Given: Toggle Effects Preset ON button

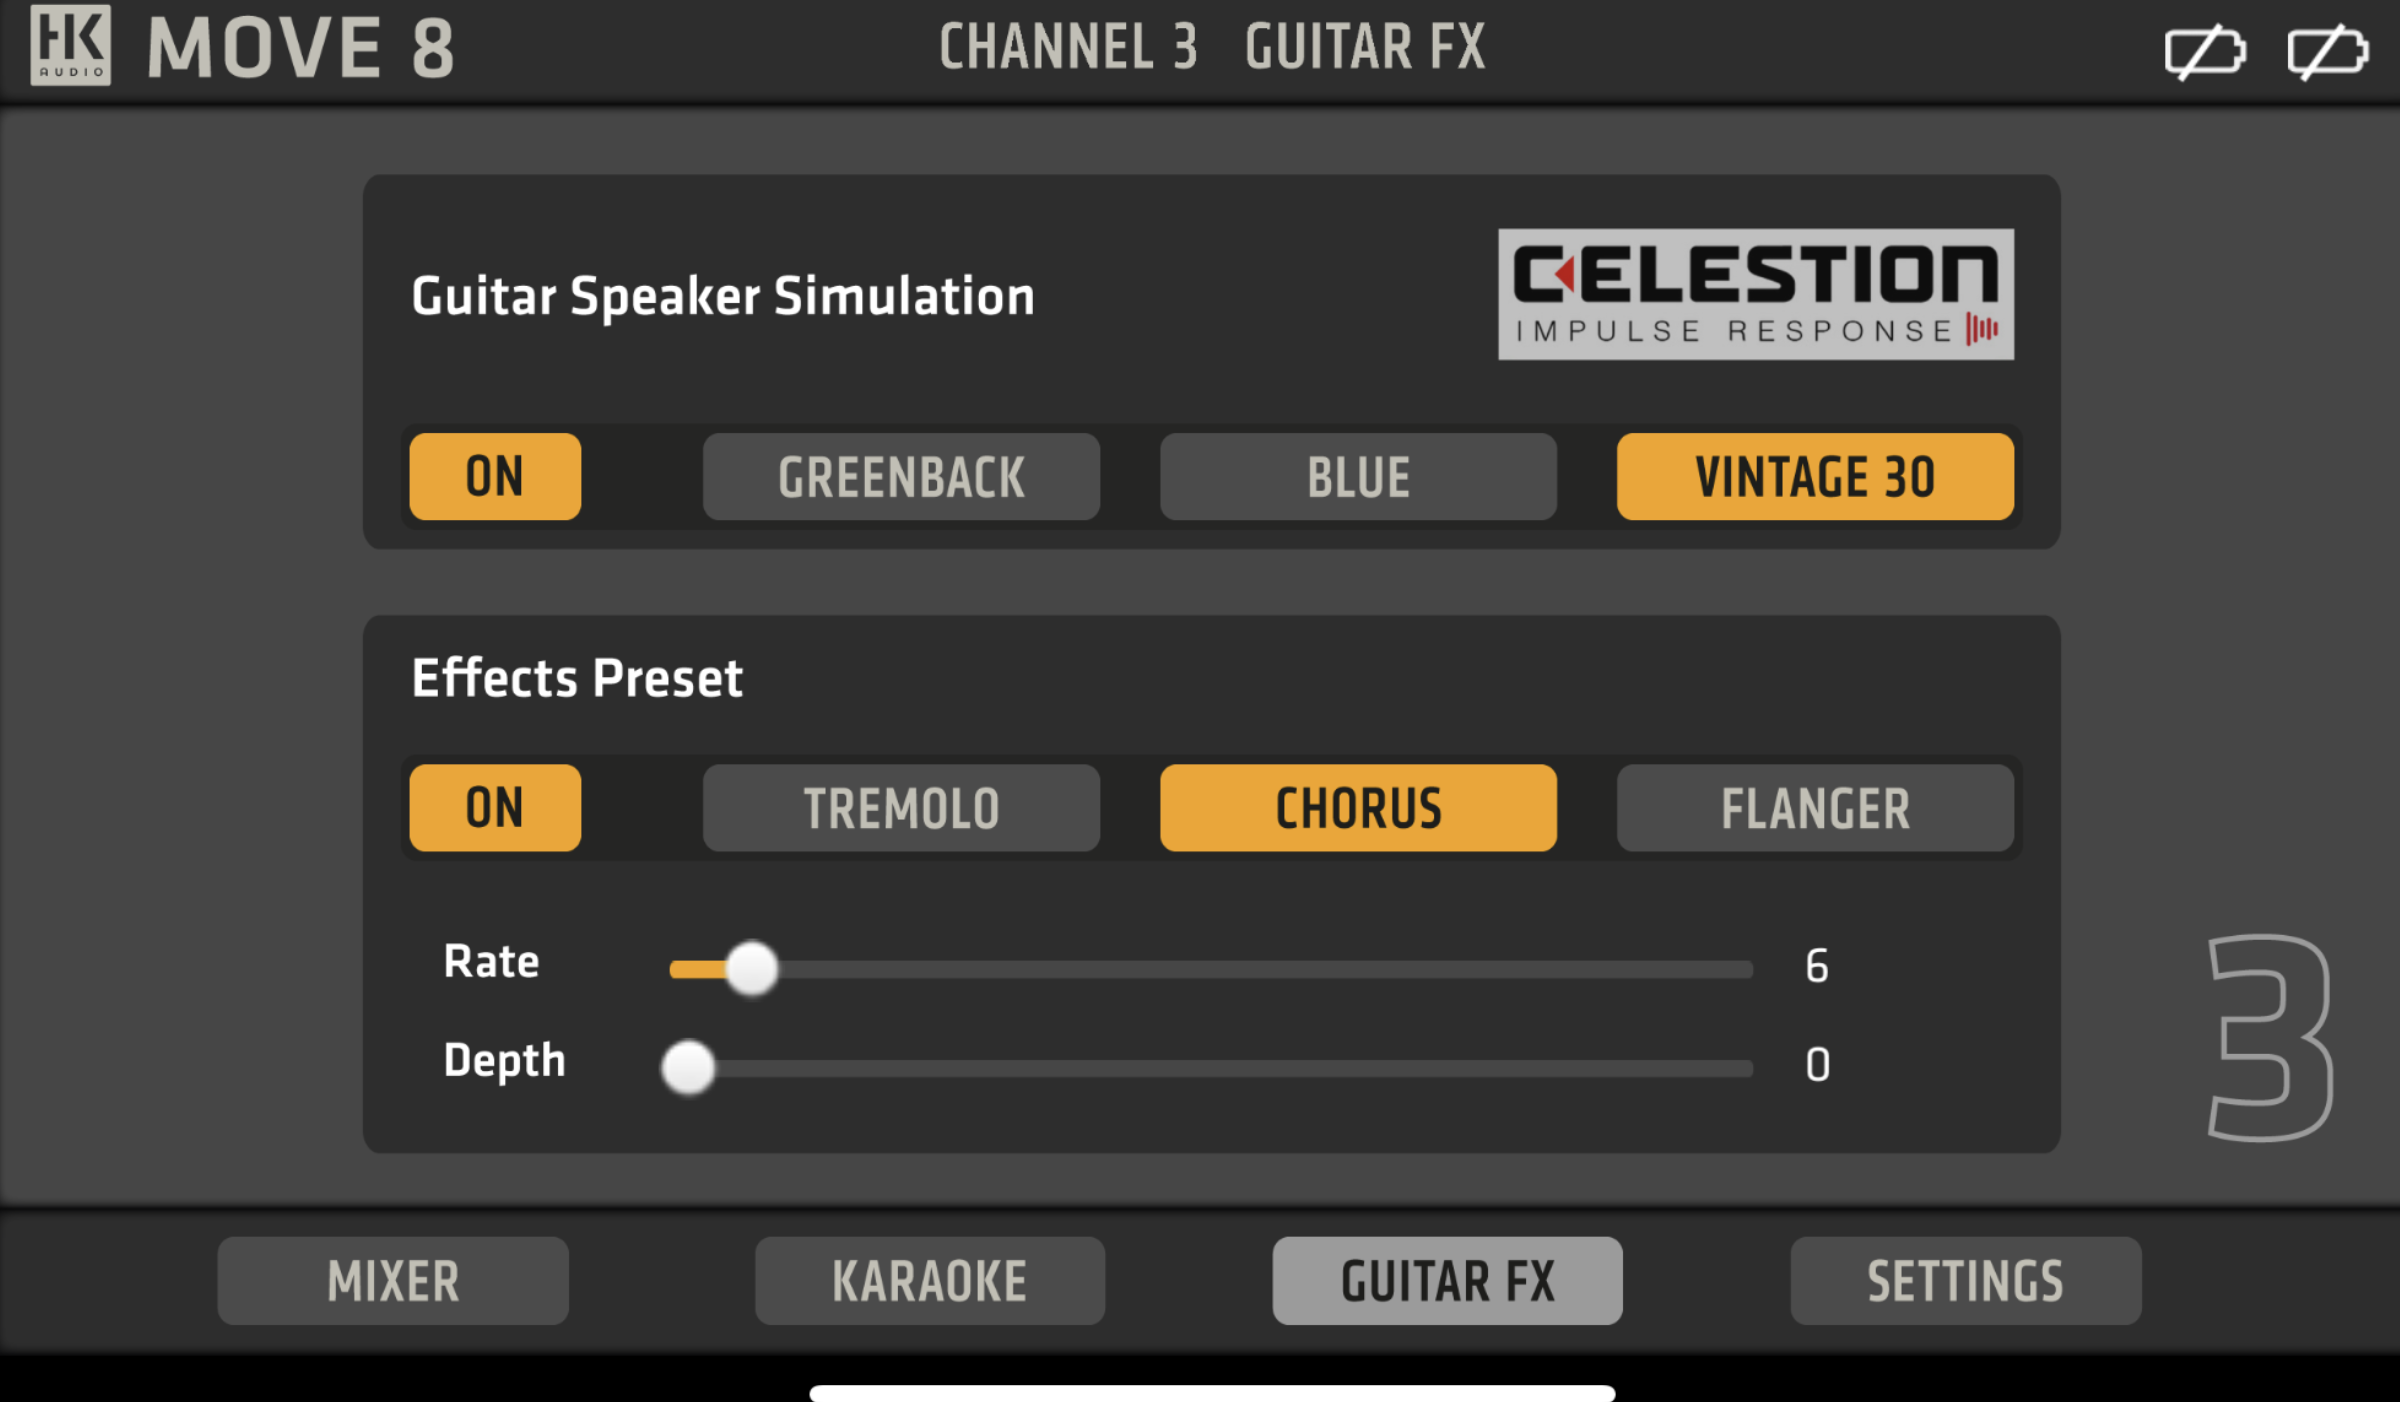Looking at the screenshot, I should (495, 808).
